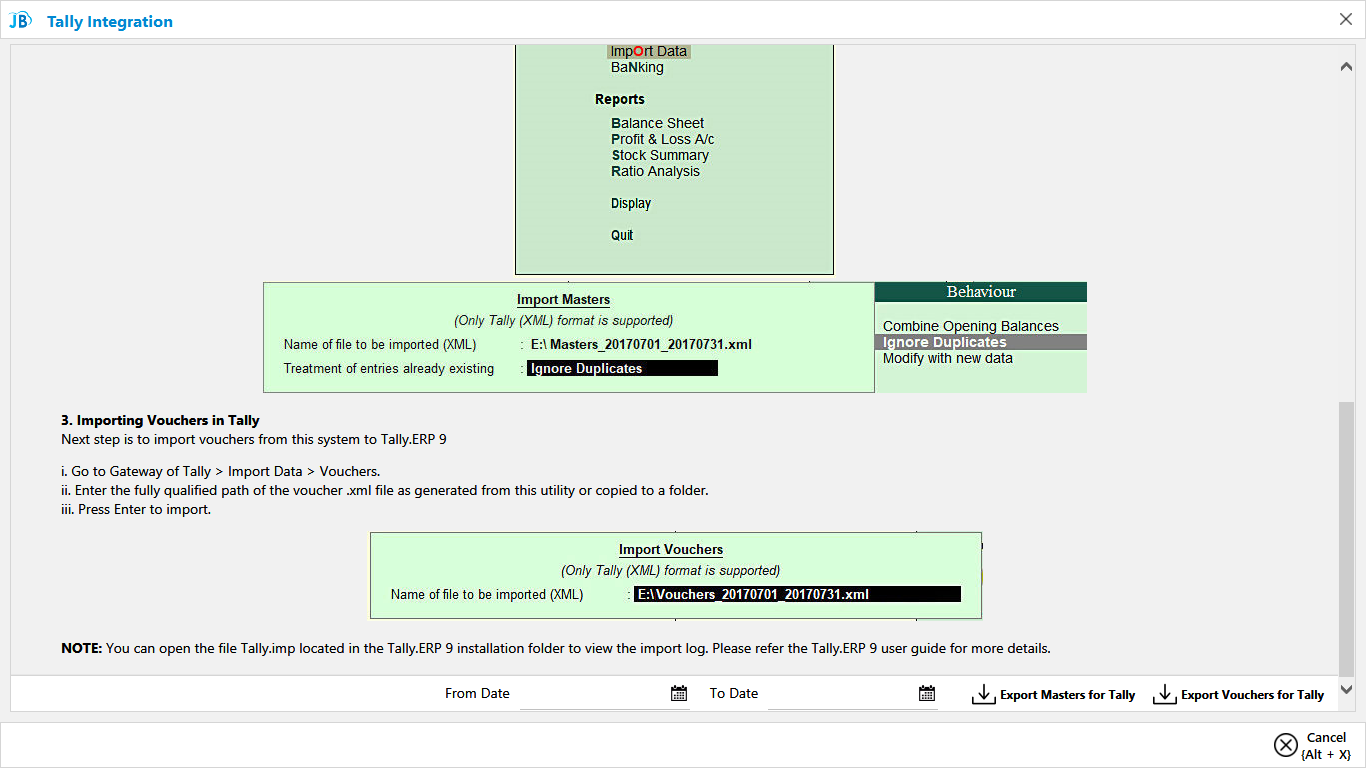Image resolution: width=1366 pixels, height=768 pixels.
Task: Open the From Date calendar picker
Action: tap(679, 693)
